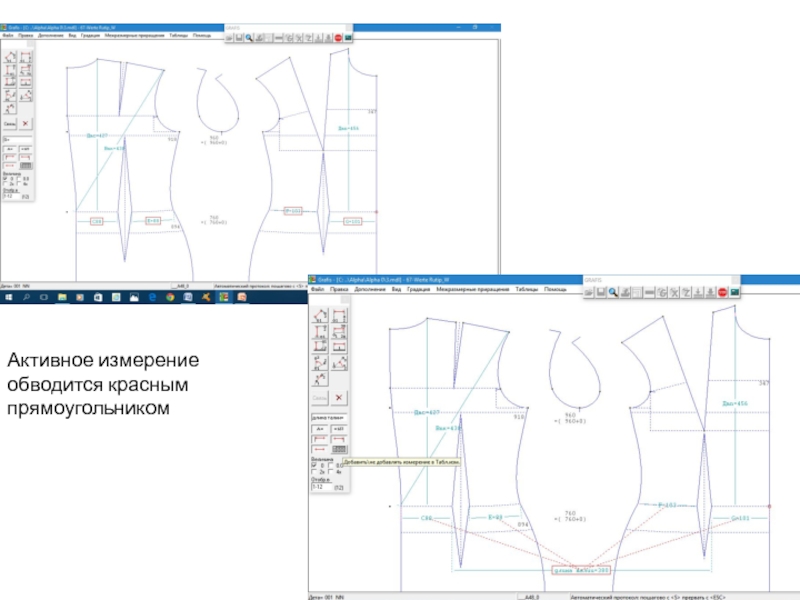Viewport: 800px width, 600px height.
Task: Click the red stop sign icon in the back window's toolbar
Action: click(338, 38)
